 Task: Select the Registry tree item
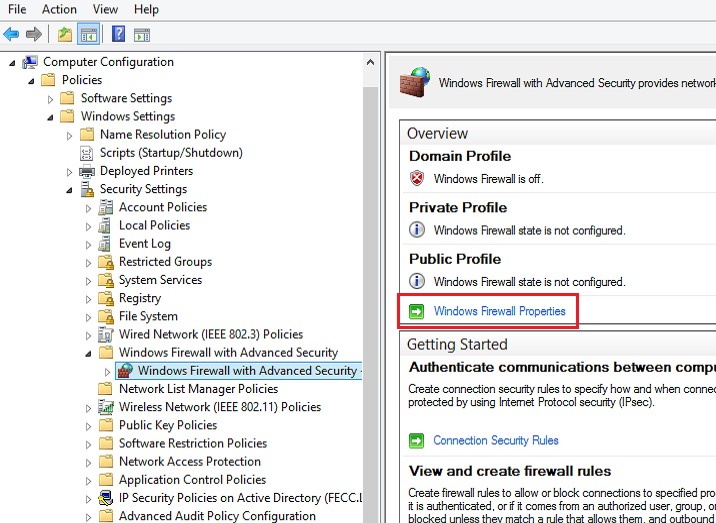(x=140, y=298)
